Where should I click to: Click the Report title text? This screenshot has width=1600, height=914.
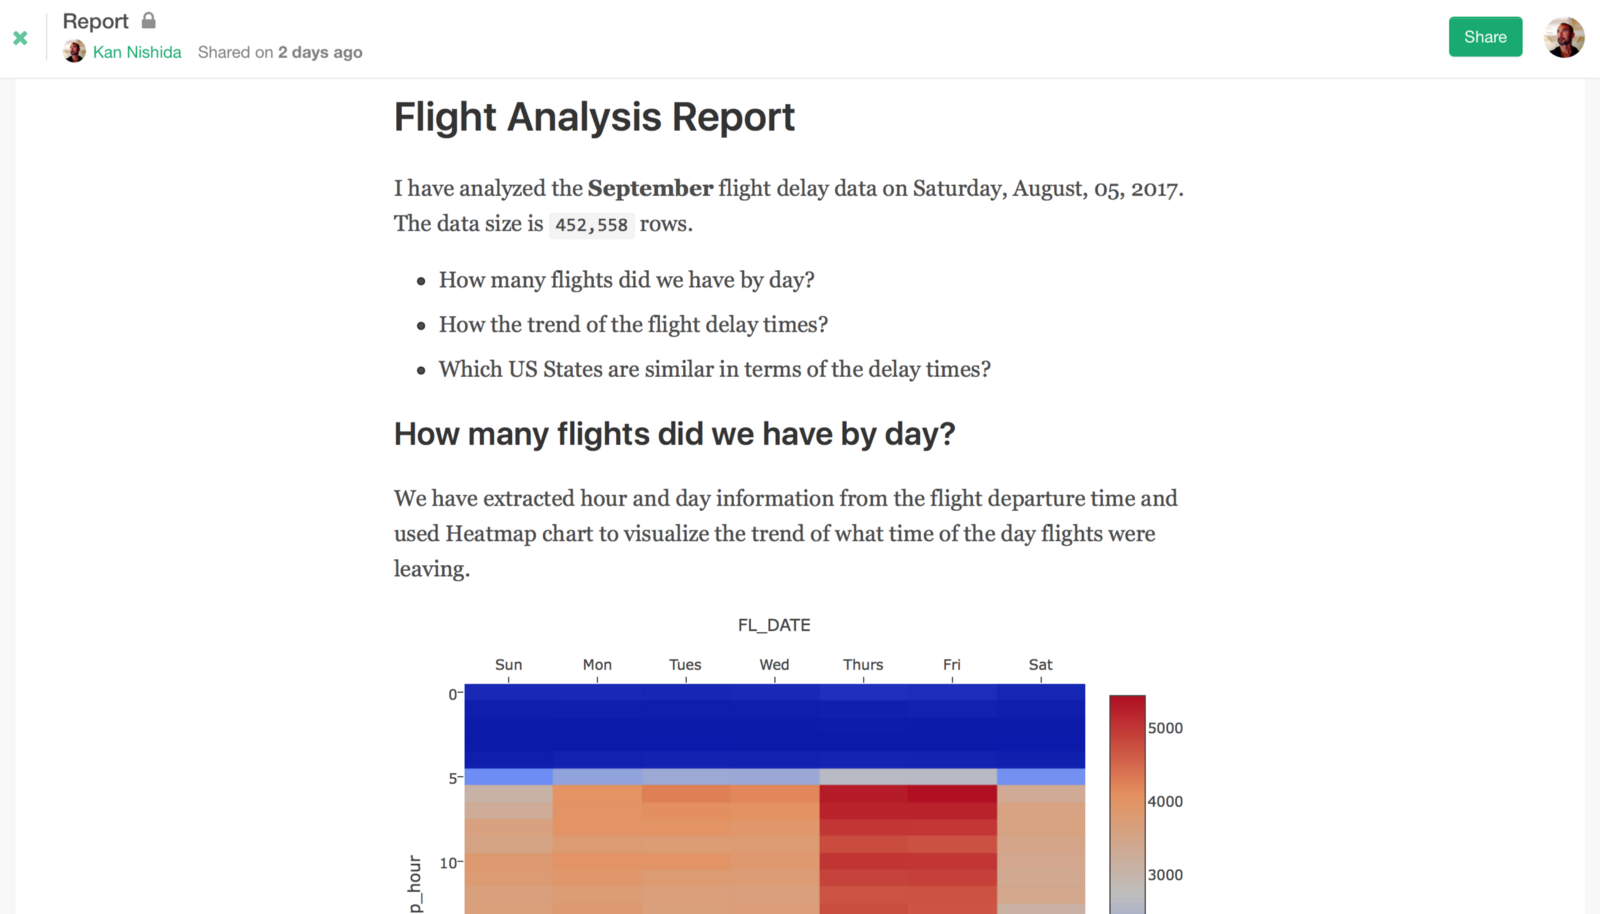95,21
